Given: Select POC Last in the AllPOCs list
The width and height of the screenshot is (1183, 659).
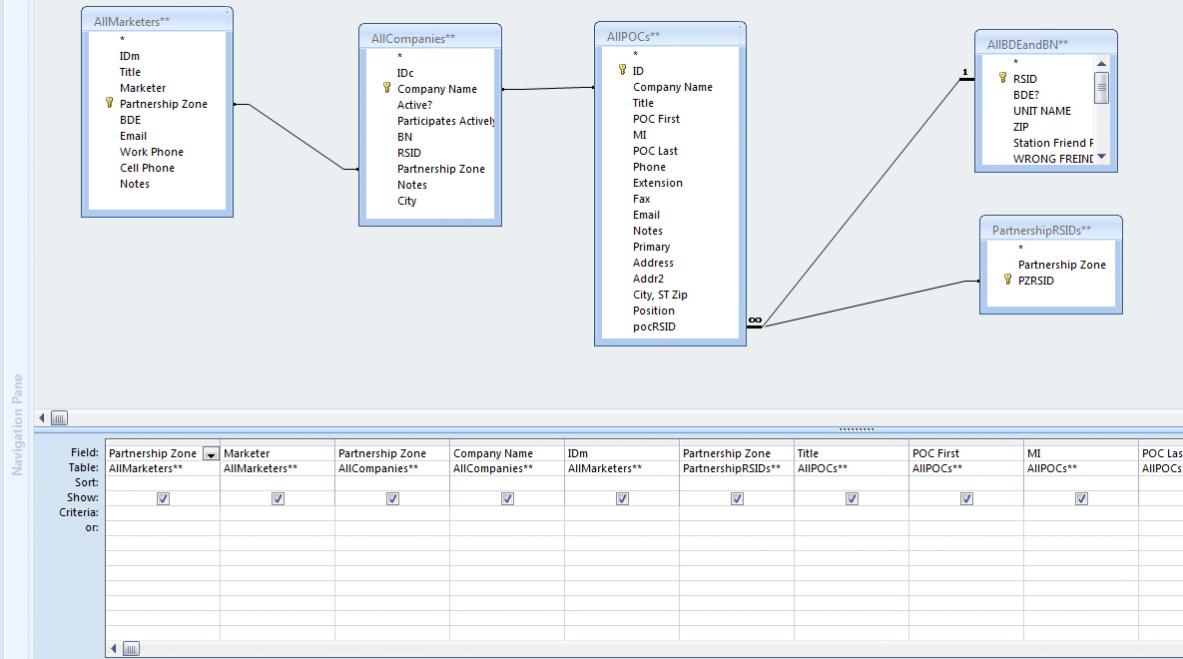Looking at the screenshot, I should click(x=655, y=151).
